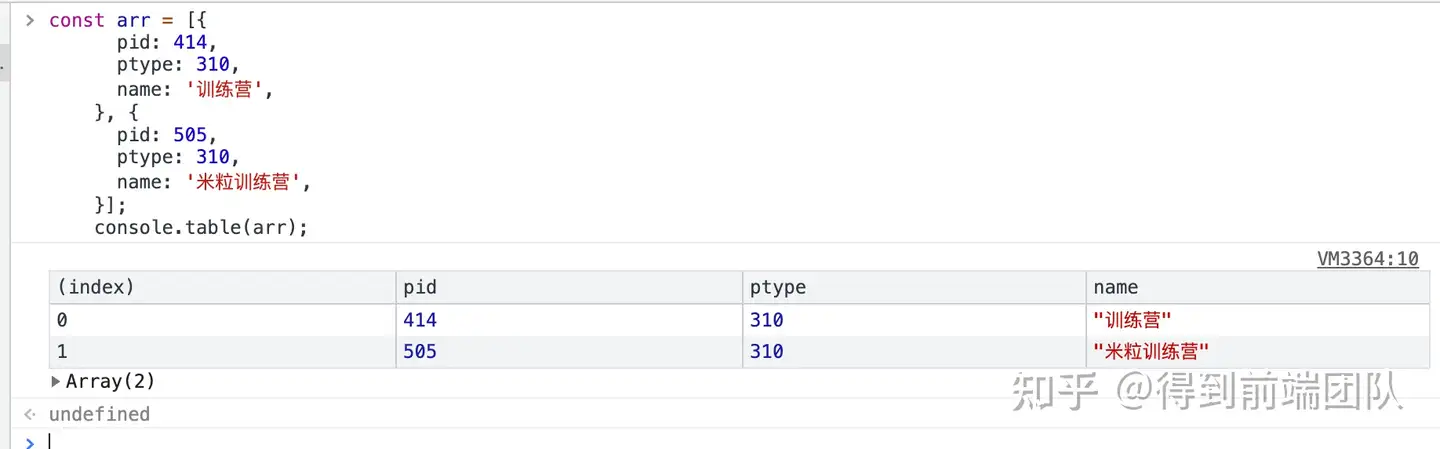Click the VM3364:10 source link

1367,259
